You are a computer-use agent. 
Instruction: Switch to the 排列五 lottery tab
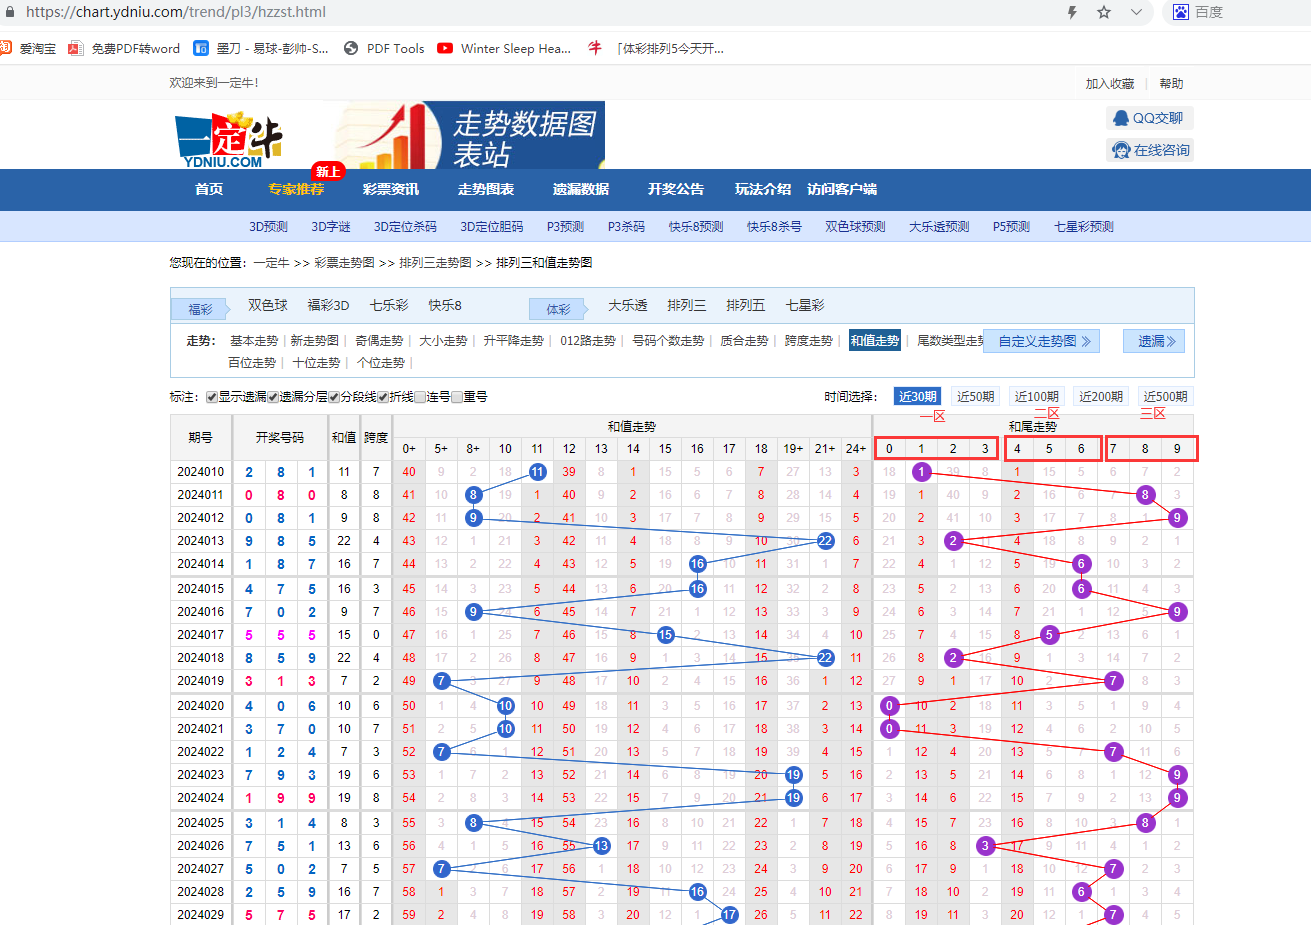745,305
